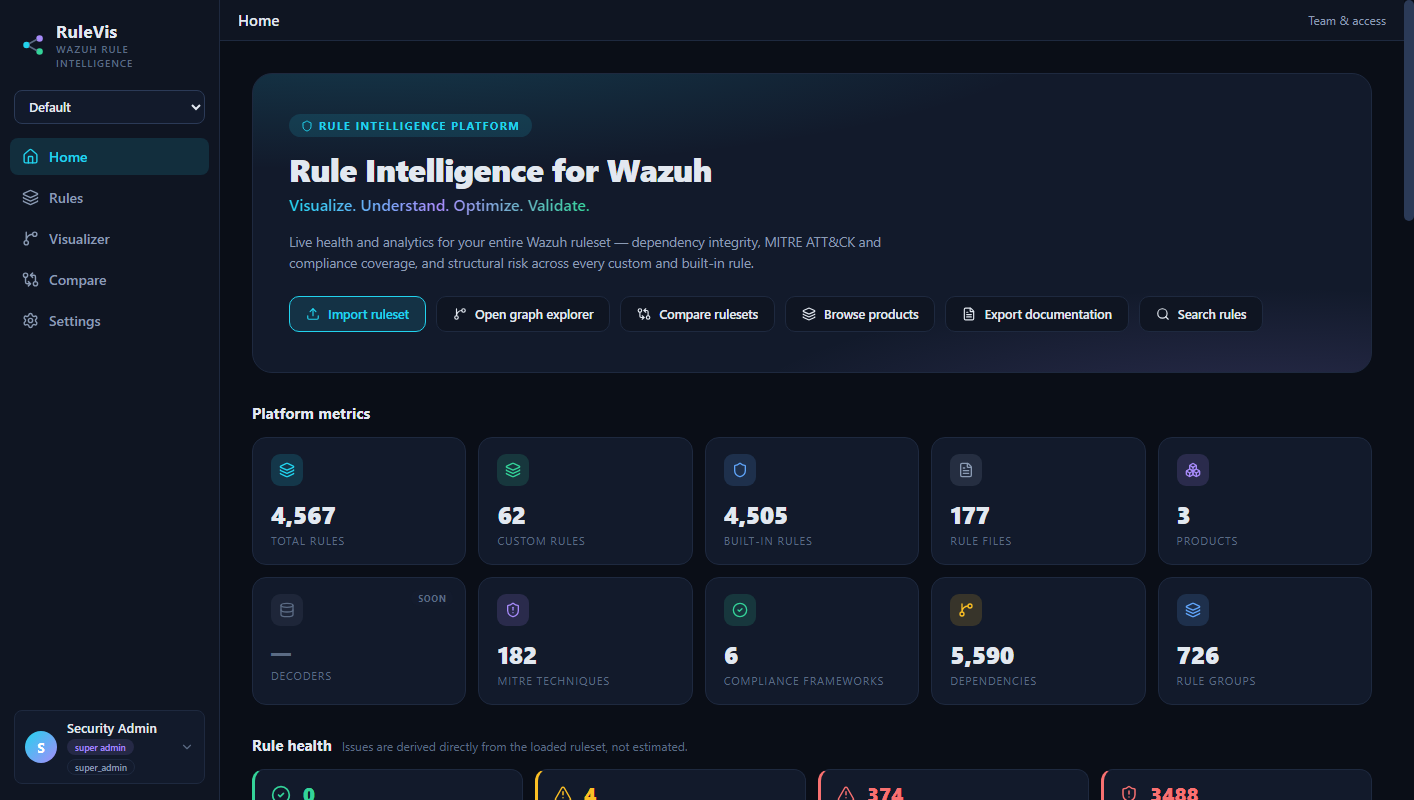This screenshot has height=800, width=1414.
Task: Open the Rules sidebar item
Action: coord(109,198)
